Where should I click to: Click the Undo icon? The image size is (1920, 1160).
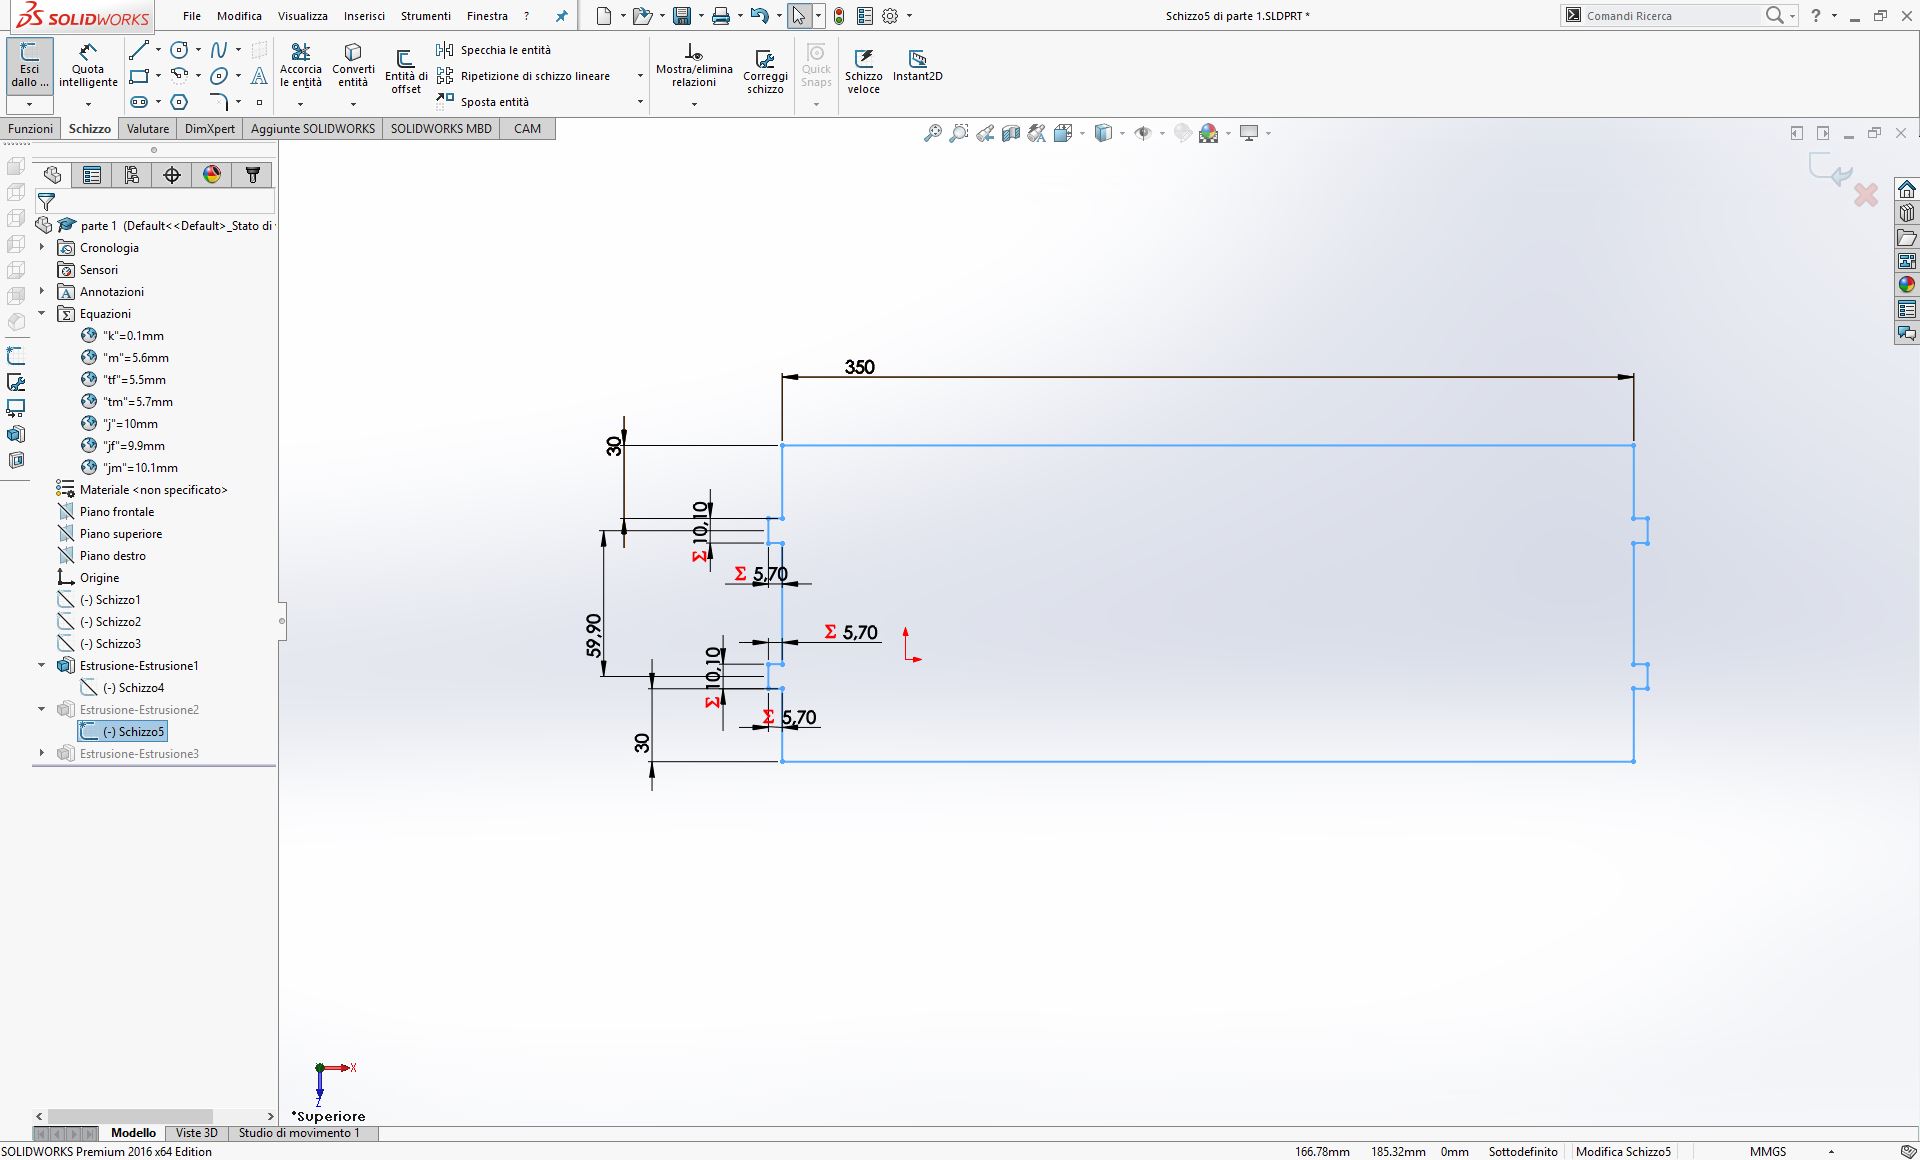point(759,16)
